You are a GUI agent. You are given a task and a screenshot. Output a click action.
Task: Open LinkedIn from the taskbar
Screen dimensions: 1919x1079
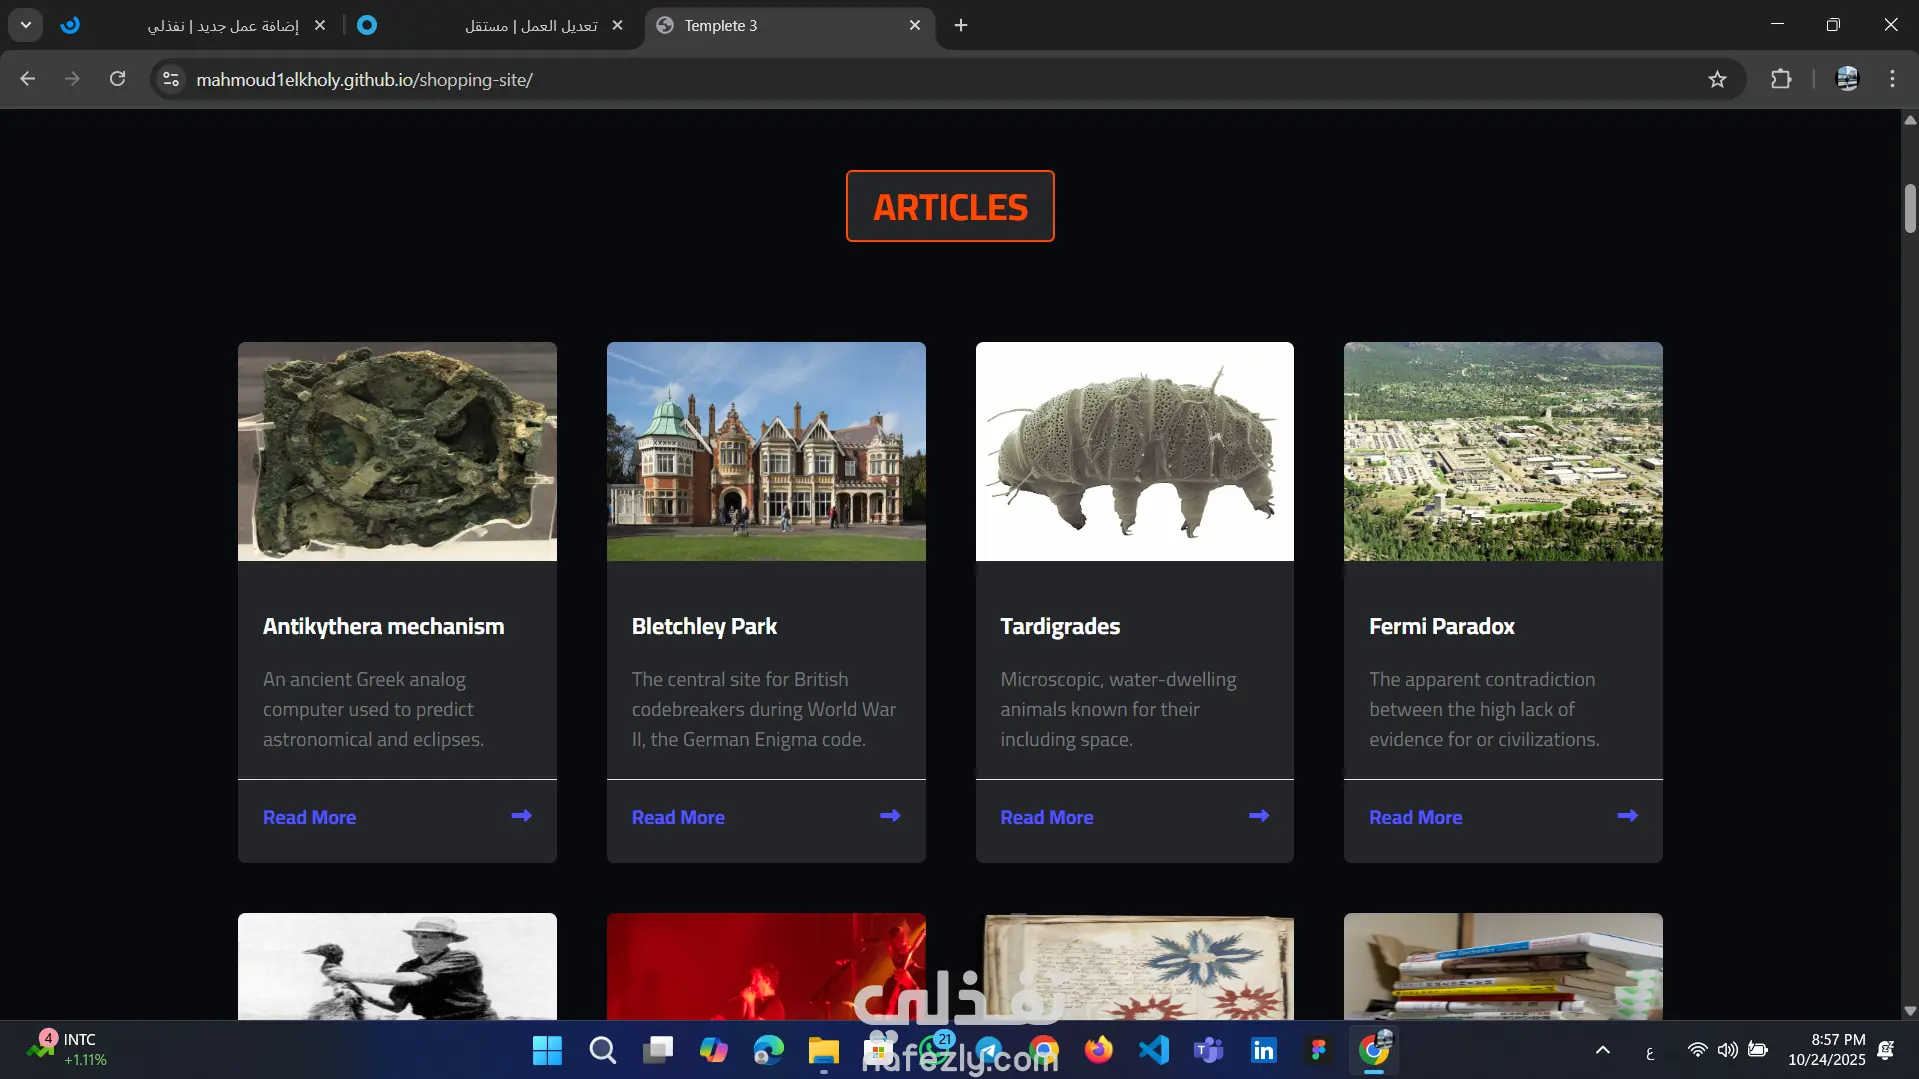tap(1263, 1050)
